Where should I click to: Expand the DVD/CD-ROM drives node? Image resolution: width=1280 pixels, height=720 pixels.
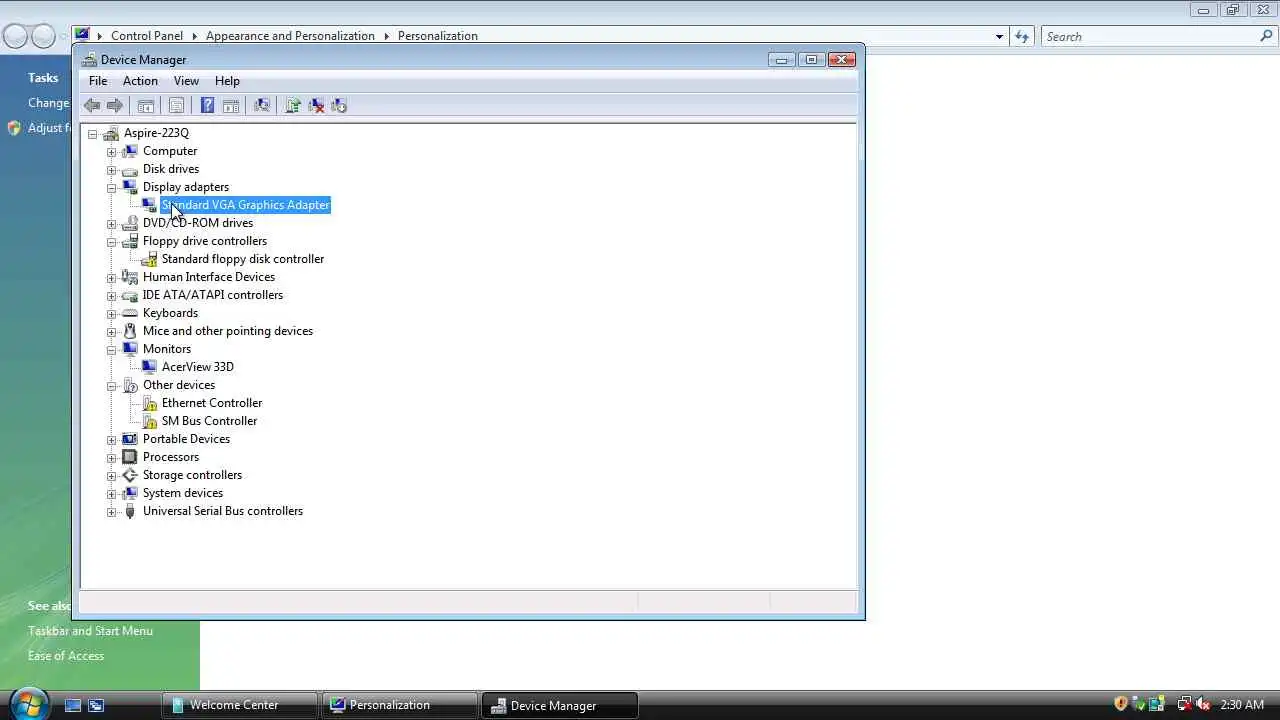coord(112,223)
